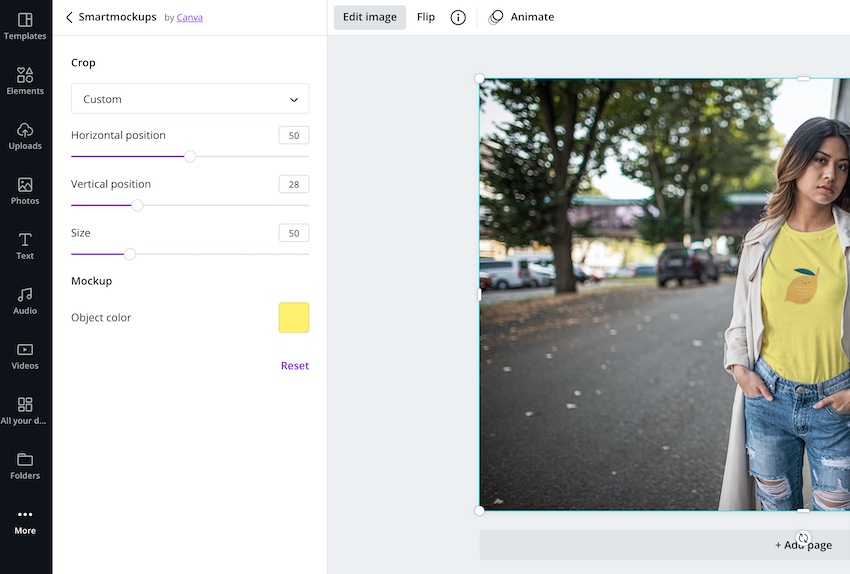Open the Audio sidebar panel
The image size is (850, 574).
(25, 301)
